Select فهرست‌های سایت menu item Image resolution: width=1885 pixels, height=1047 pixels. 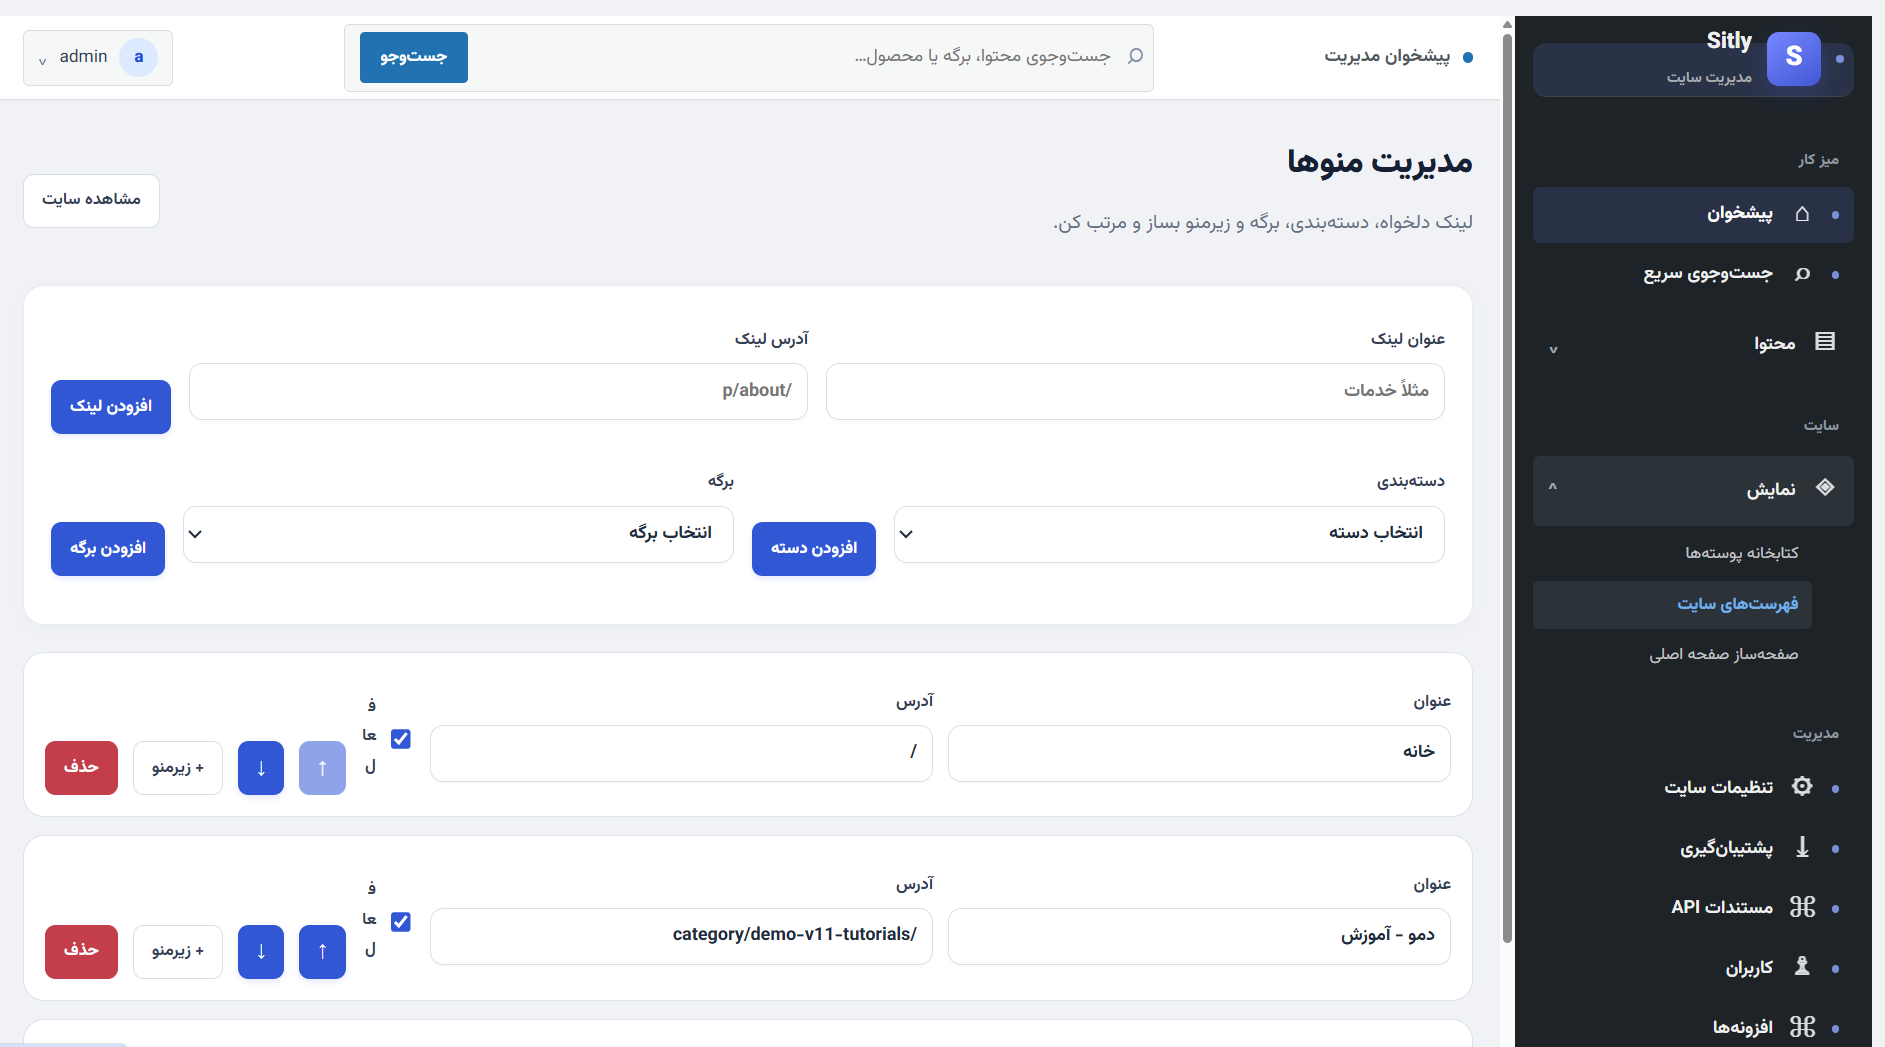1673,605
